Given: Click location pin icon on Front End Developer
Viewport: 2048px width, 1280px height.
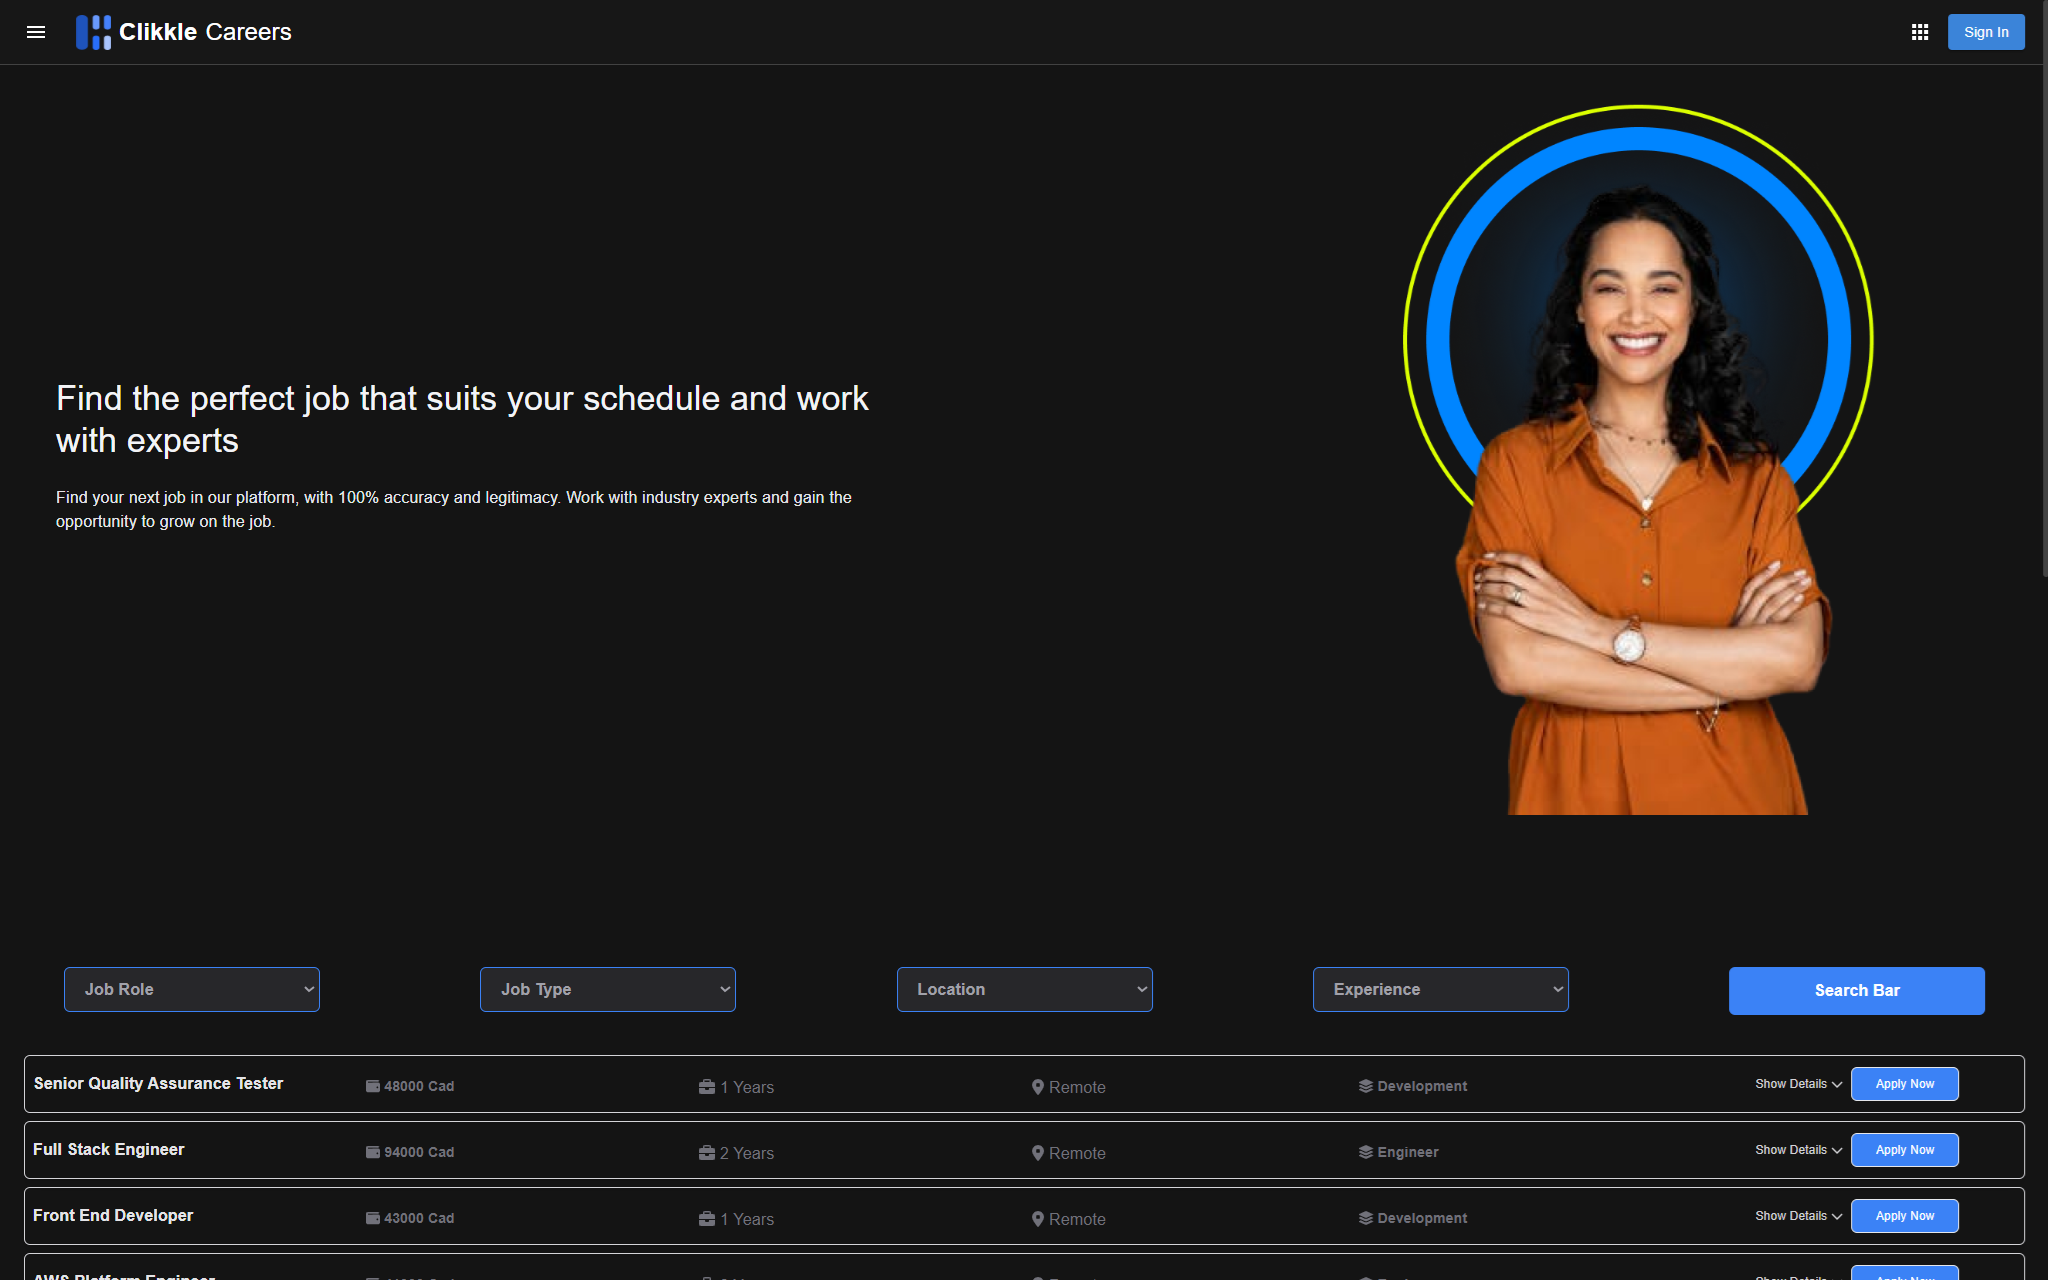Looking at the screenshot, I should (x=1038, y=1219).
